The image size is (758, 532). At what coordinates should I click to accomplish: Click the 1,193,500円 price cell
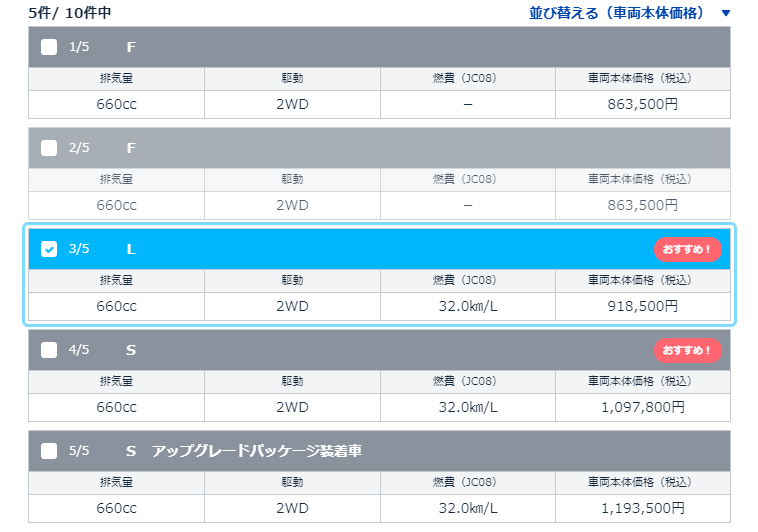tap(641, 508)
